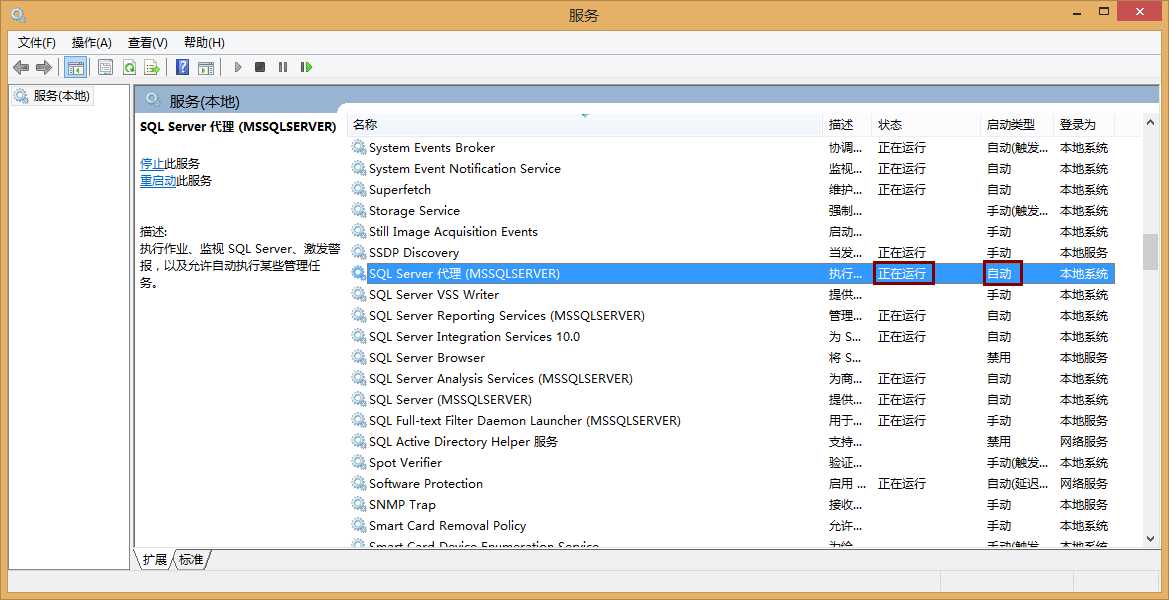The height and width of the screenshot is (600, 1169).
Task: Select SQL Full-text Filter Daemon Launcher row
Action: pyautogui.click(x=734, y=420)
